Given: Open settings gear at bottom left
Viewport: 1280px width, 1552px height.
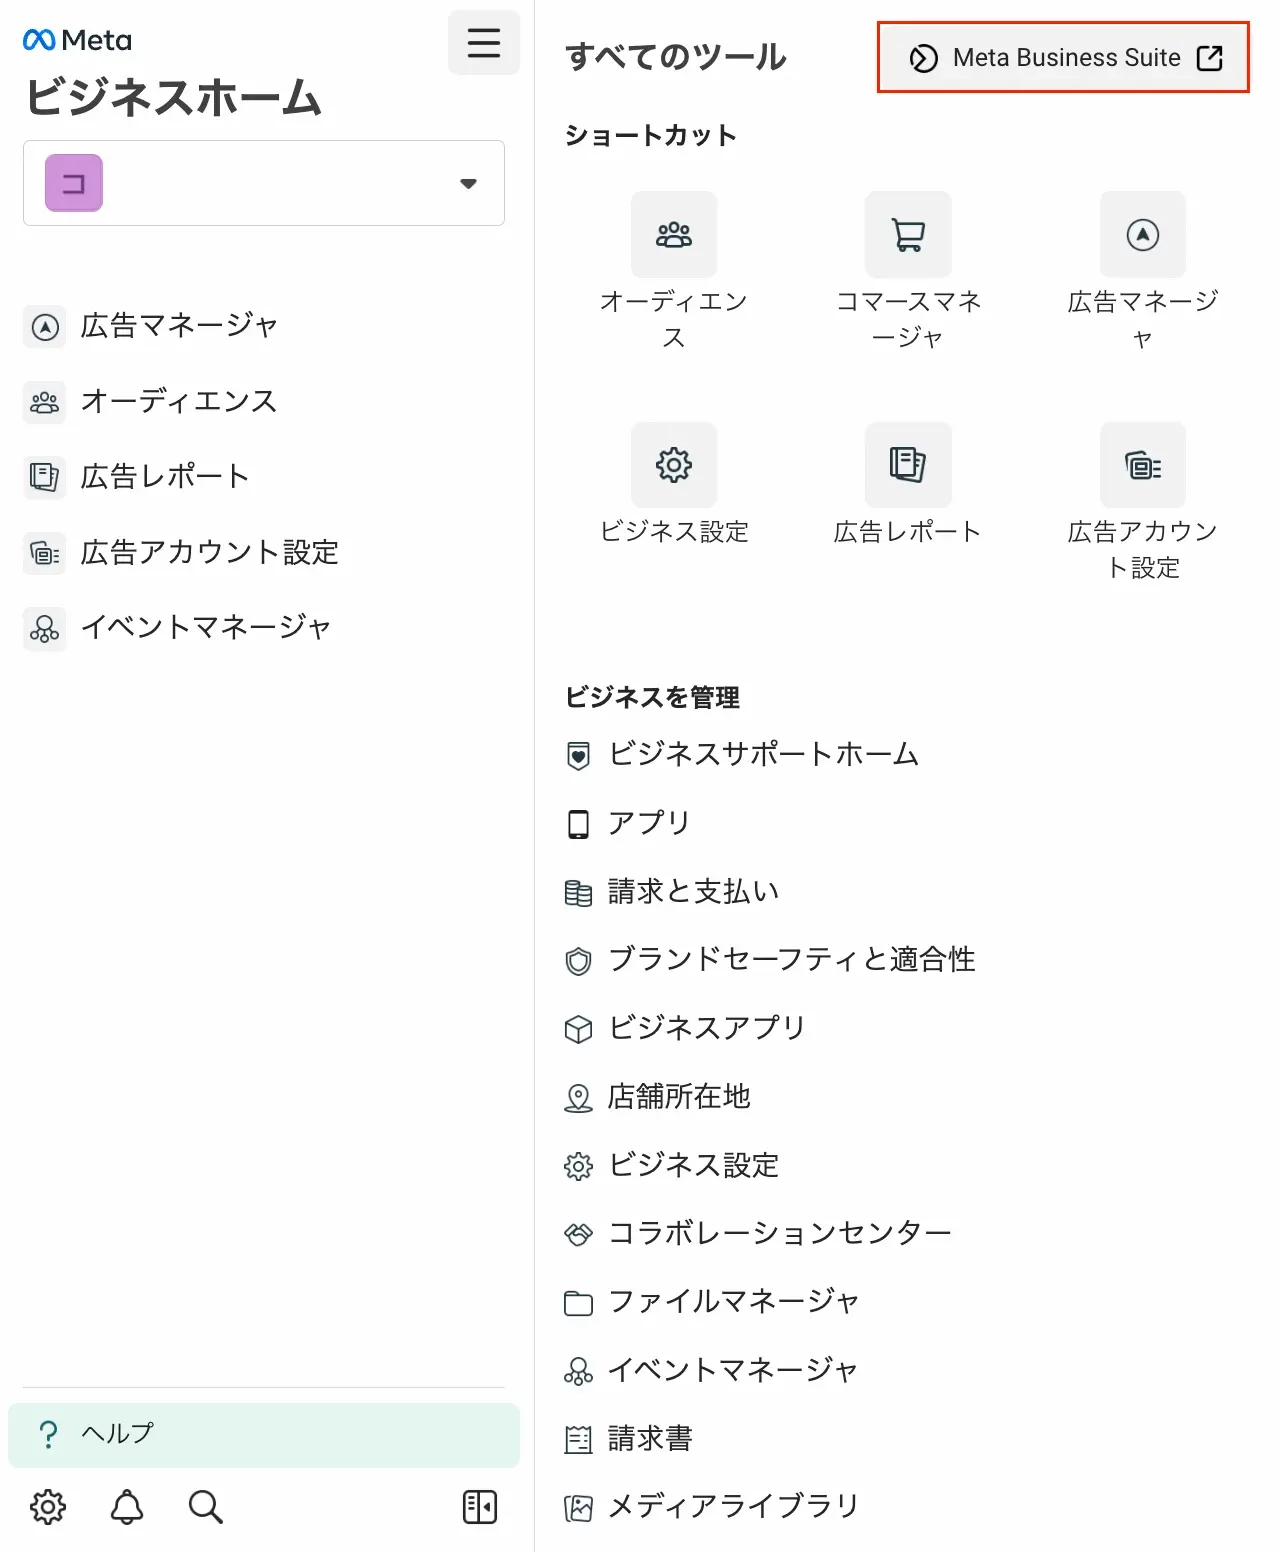Looking at the screenshot, I should tap(48, 1506).
